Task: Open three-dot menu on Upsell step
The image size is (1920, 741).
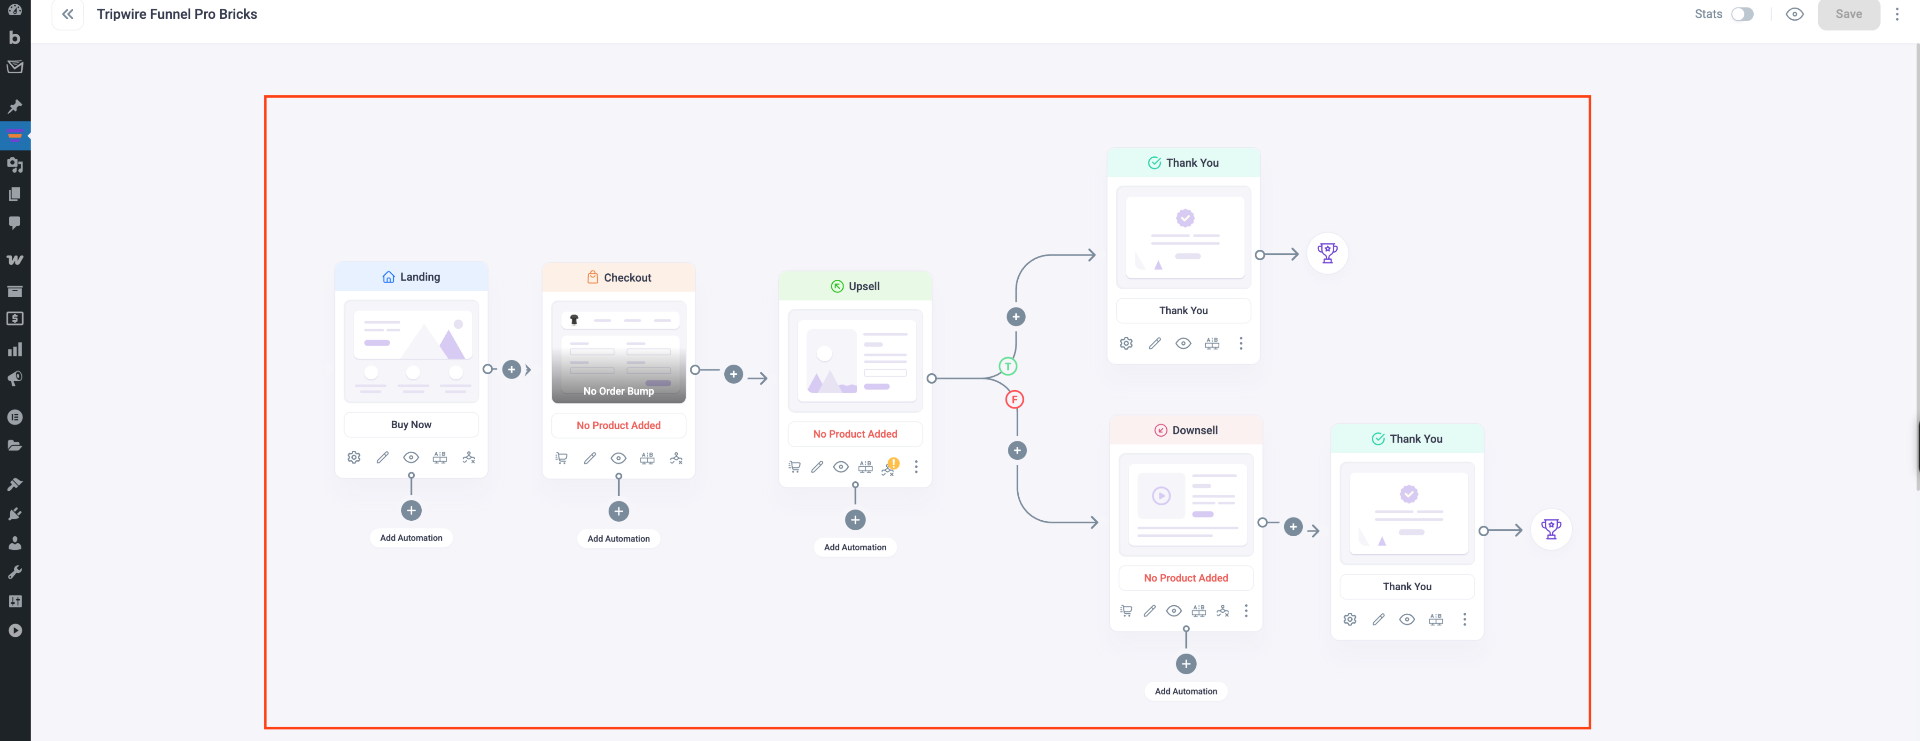Action: (916, 467)
